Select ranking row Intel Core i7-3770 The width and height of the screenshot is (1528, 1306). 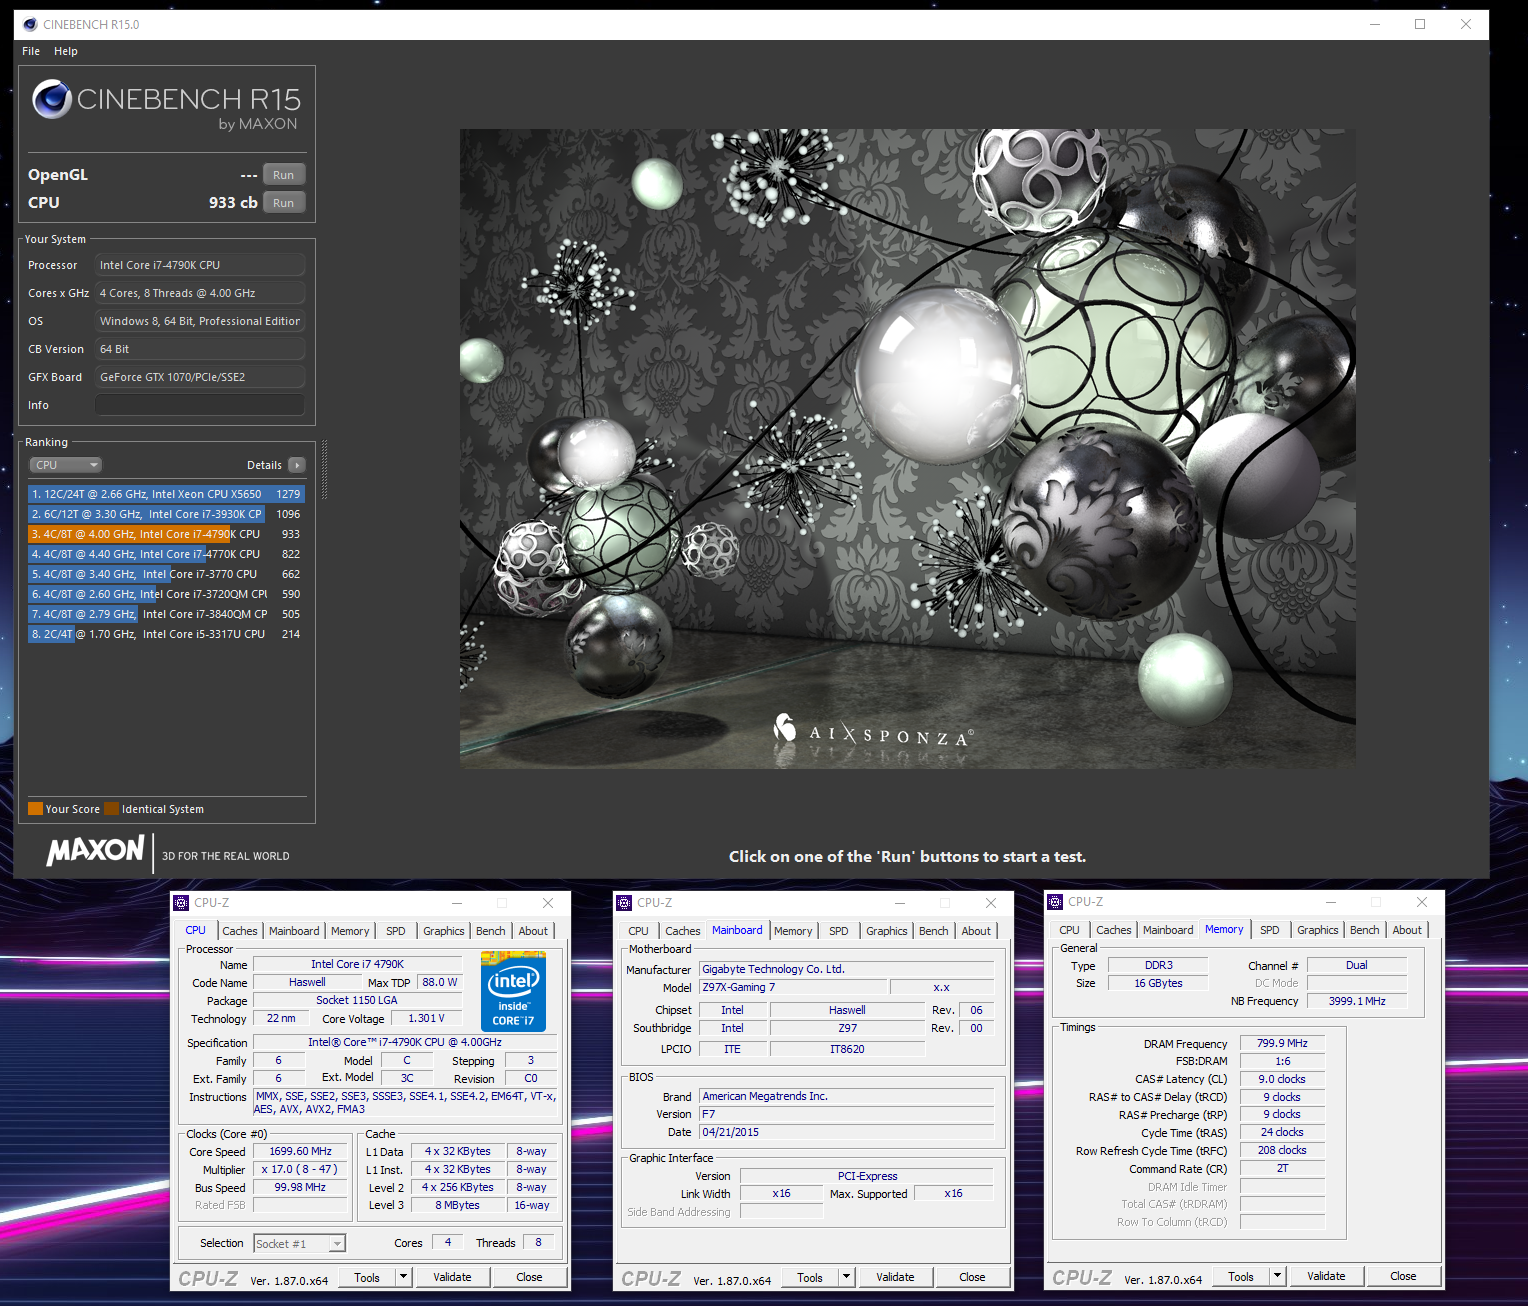[166, 574]
